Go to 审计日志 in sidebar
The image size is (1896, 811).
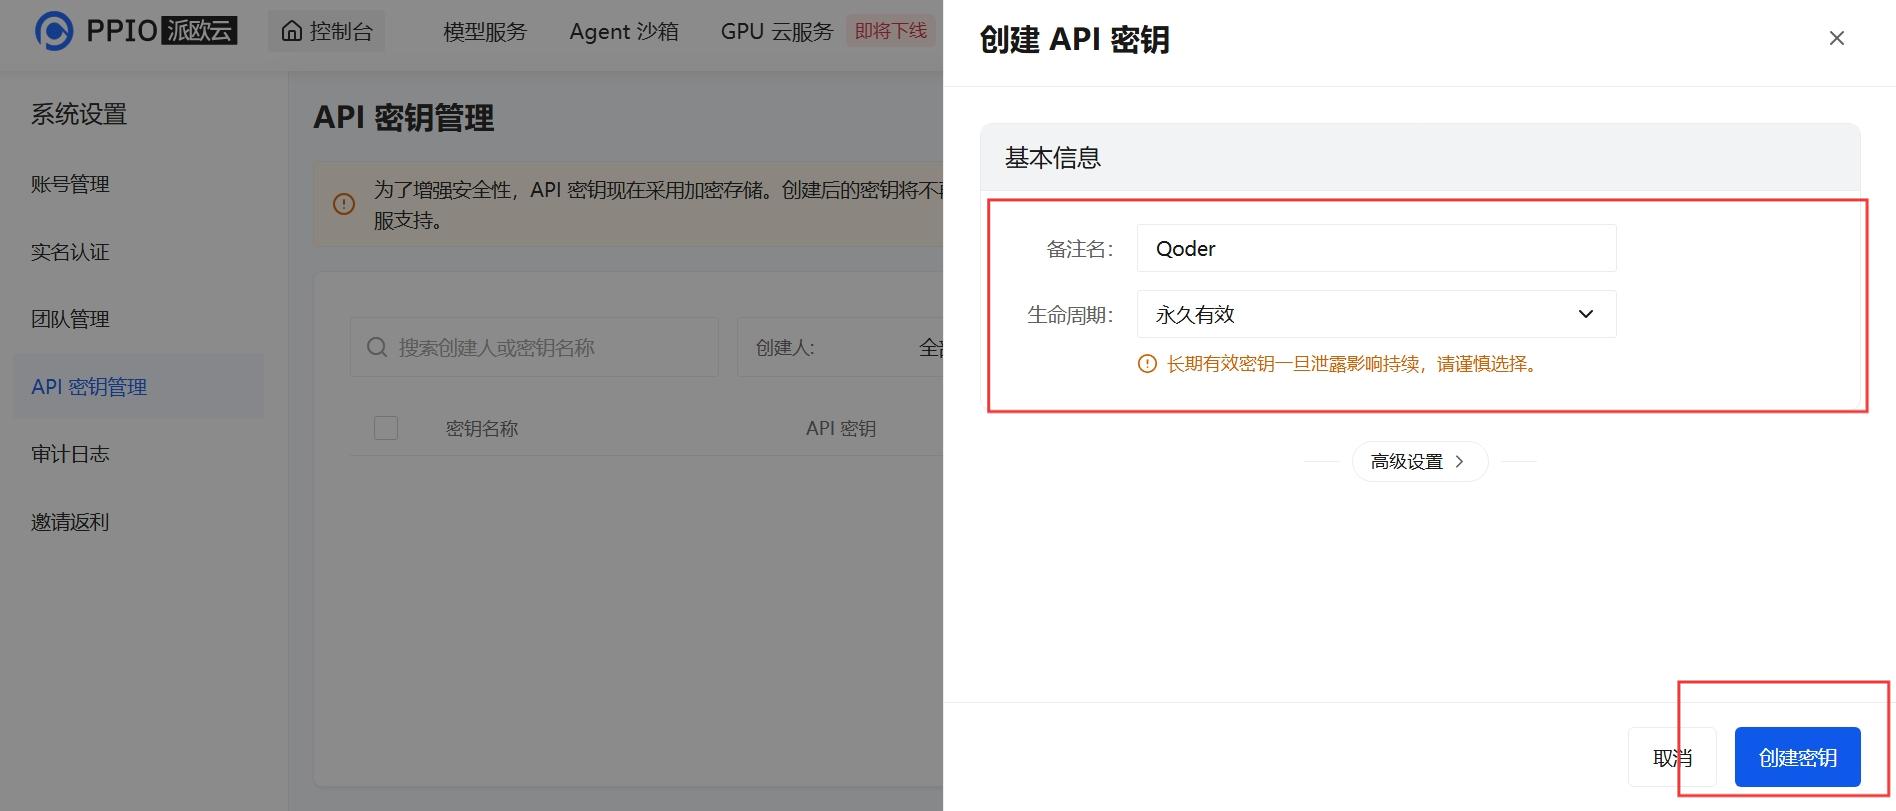pos(70,454)
